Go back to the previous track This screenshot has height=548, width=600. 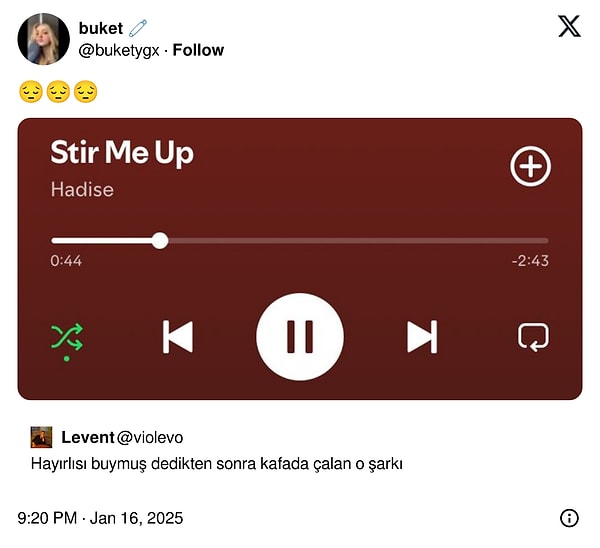click(x=178, y=337)
